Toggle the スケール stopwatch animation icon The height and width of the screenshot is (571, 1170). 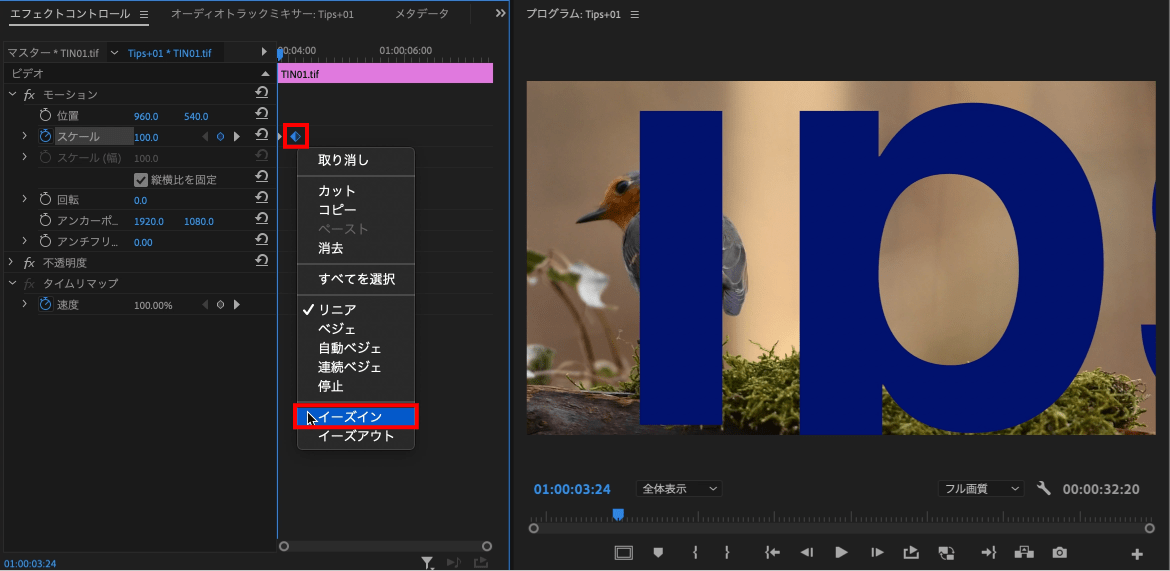click(x=46, y=137)
